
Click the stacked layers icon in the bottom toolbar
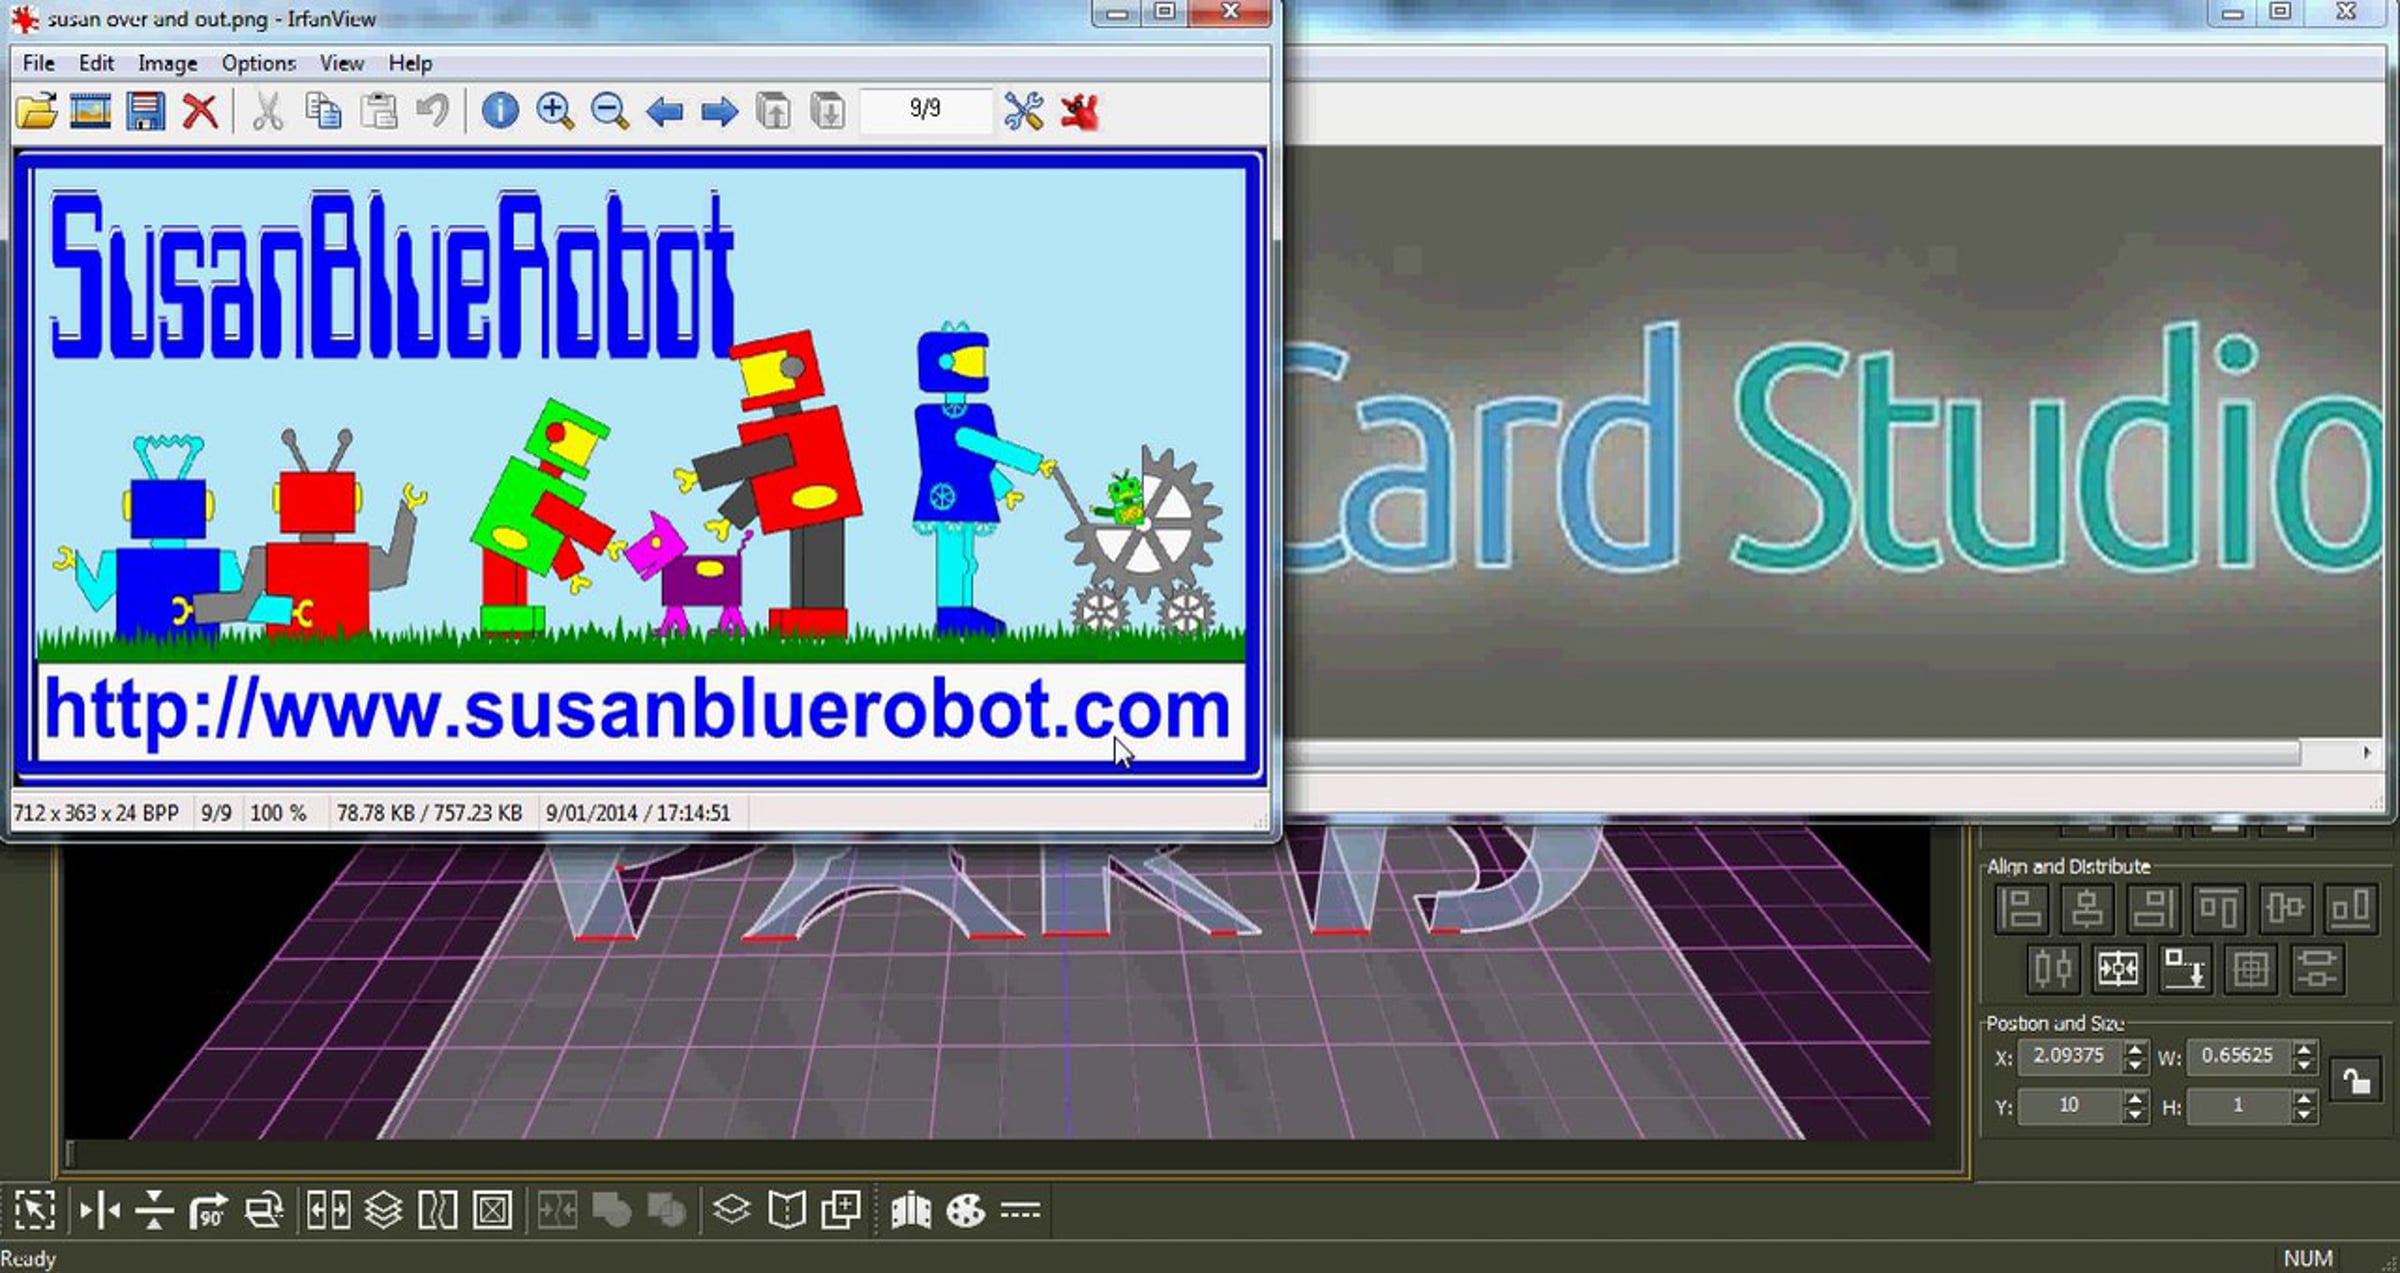click(x=383, y=1211)
